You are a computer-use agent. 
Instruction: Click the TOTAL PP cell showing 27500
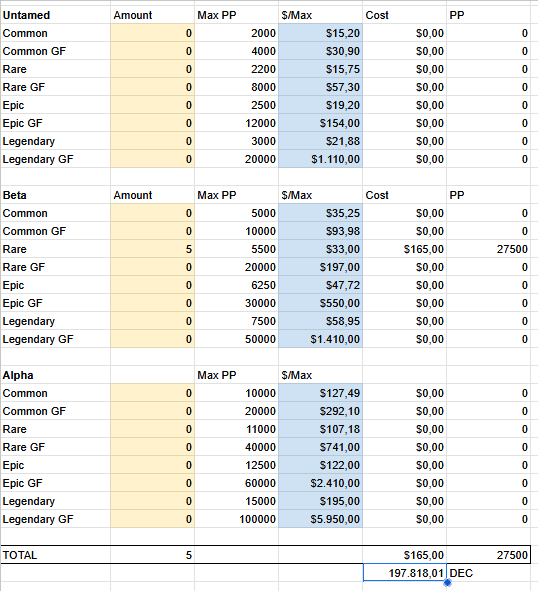(488, 555)
